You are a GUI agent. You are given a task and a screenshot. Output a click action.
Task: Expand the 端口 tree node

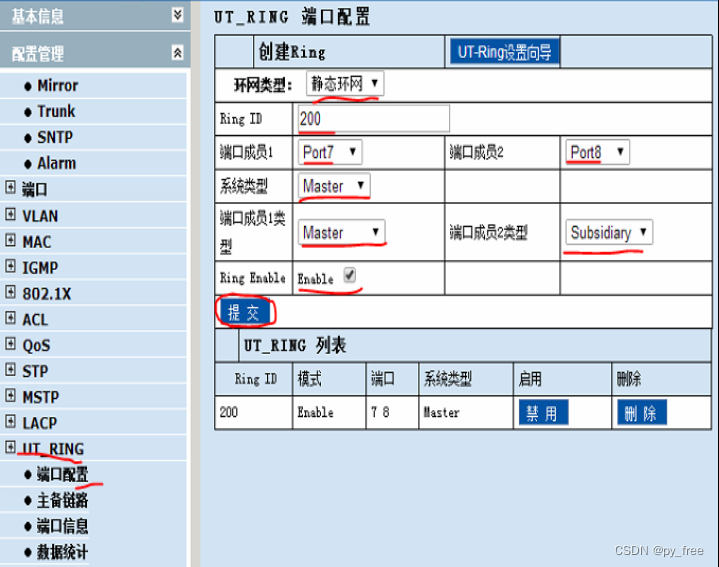click(10, 187)
